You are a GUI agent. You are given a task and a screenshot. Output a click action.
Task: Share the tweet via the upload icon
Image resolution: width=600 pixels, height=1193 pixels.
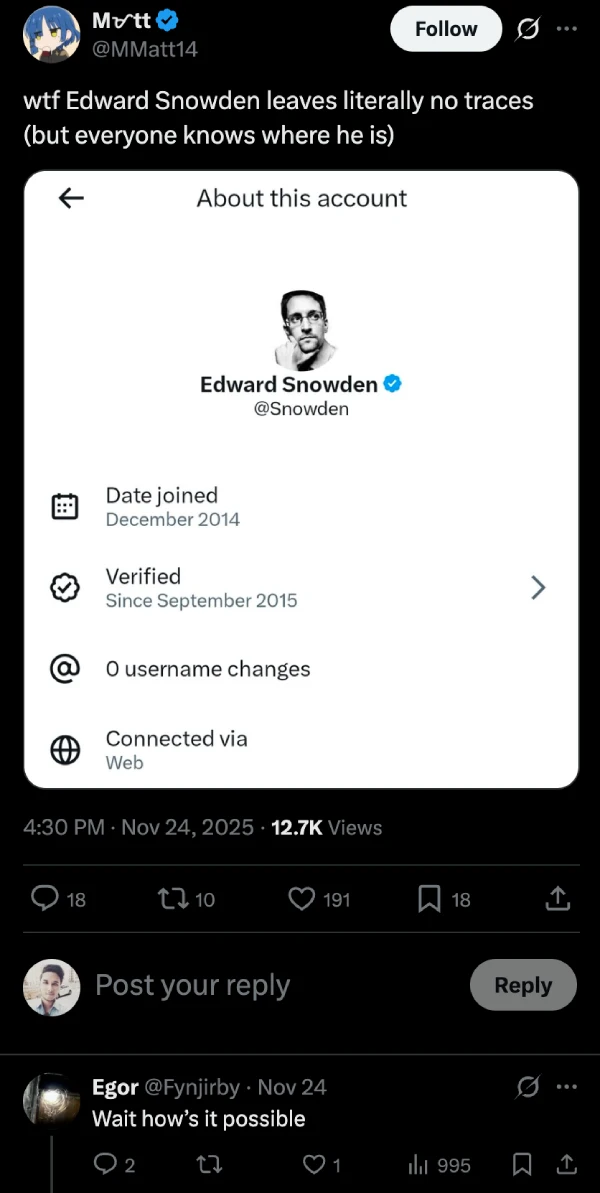coord(557,897)
